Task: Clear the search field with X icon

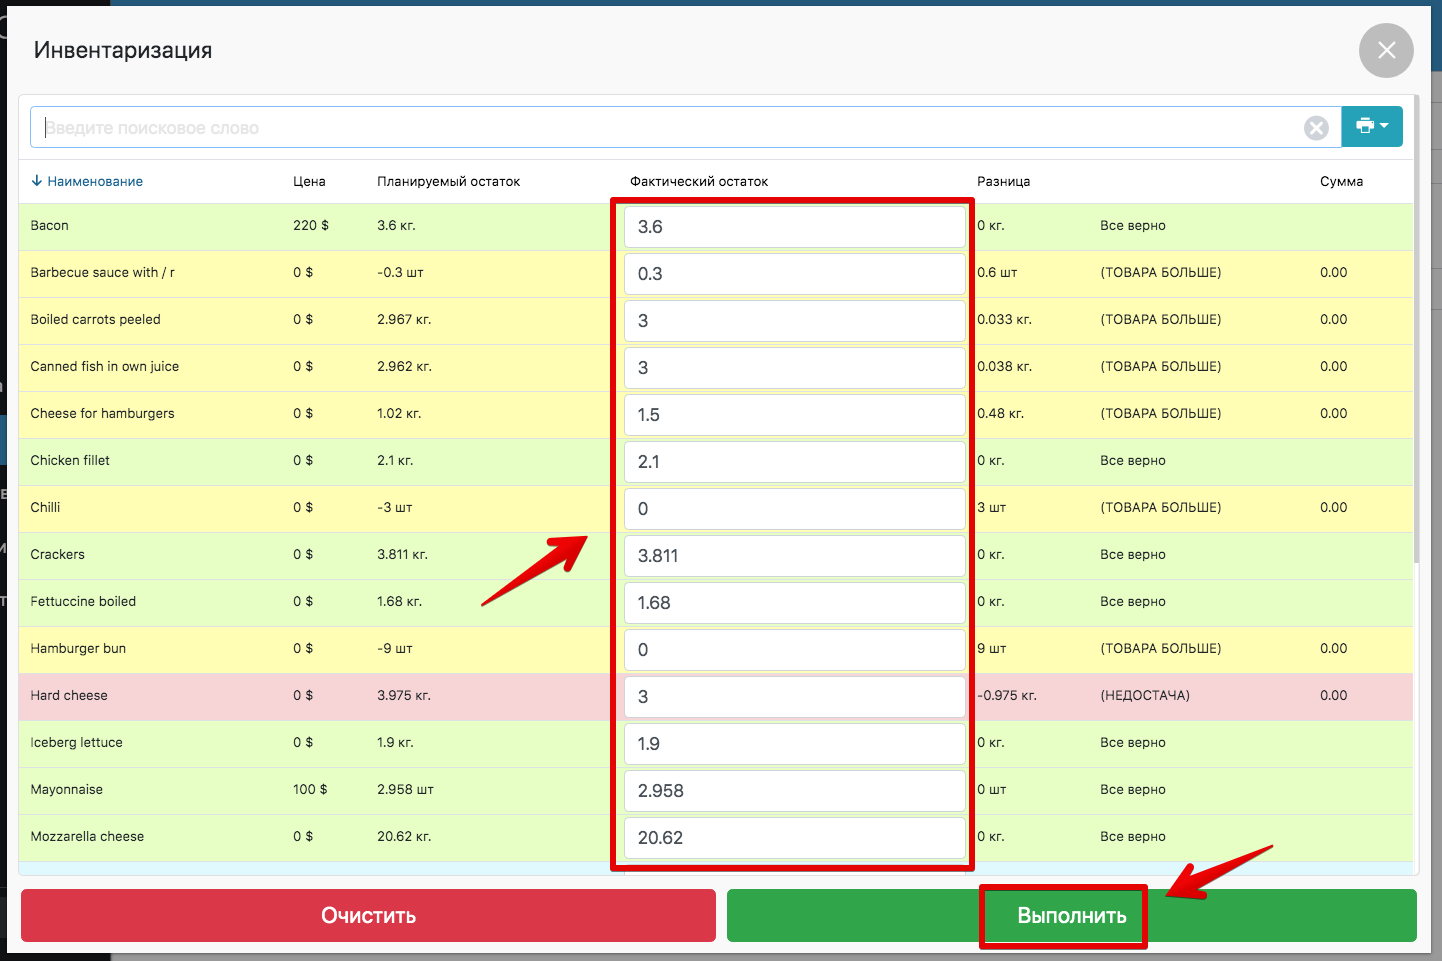Action: 1316,128
